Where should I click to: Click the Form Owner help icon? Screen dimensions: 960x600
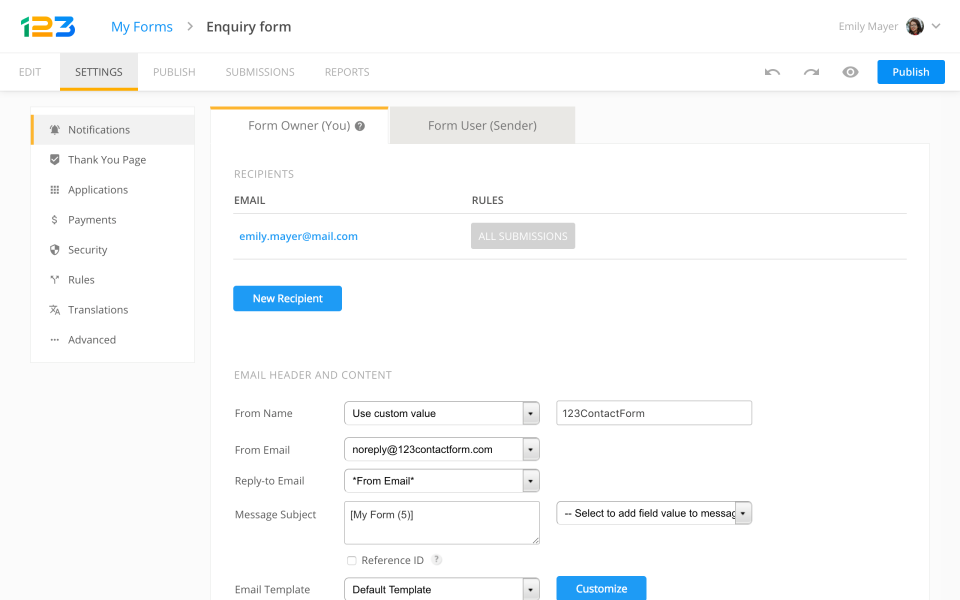click(360, 127)
